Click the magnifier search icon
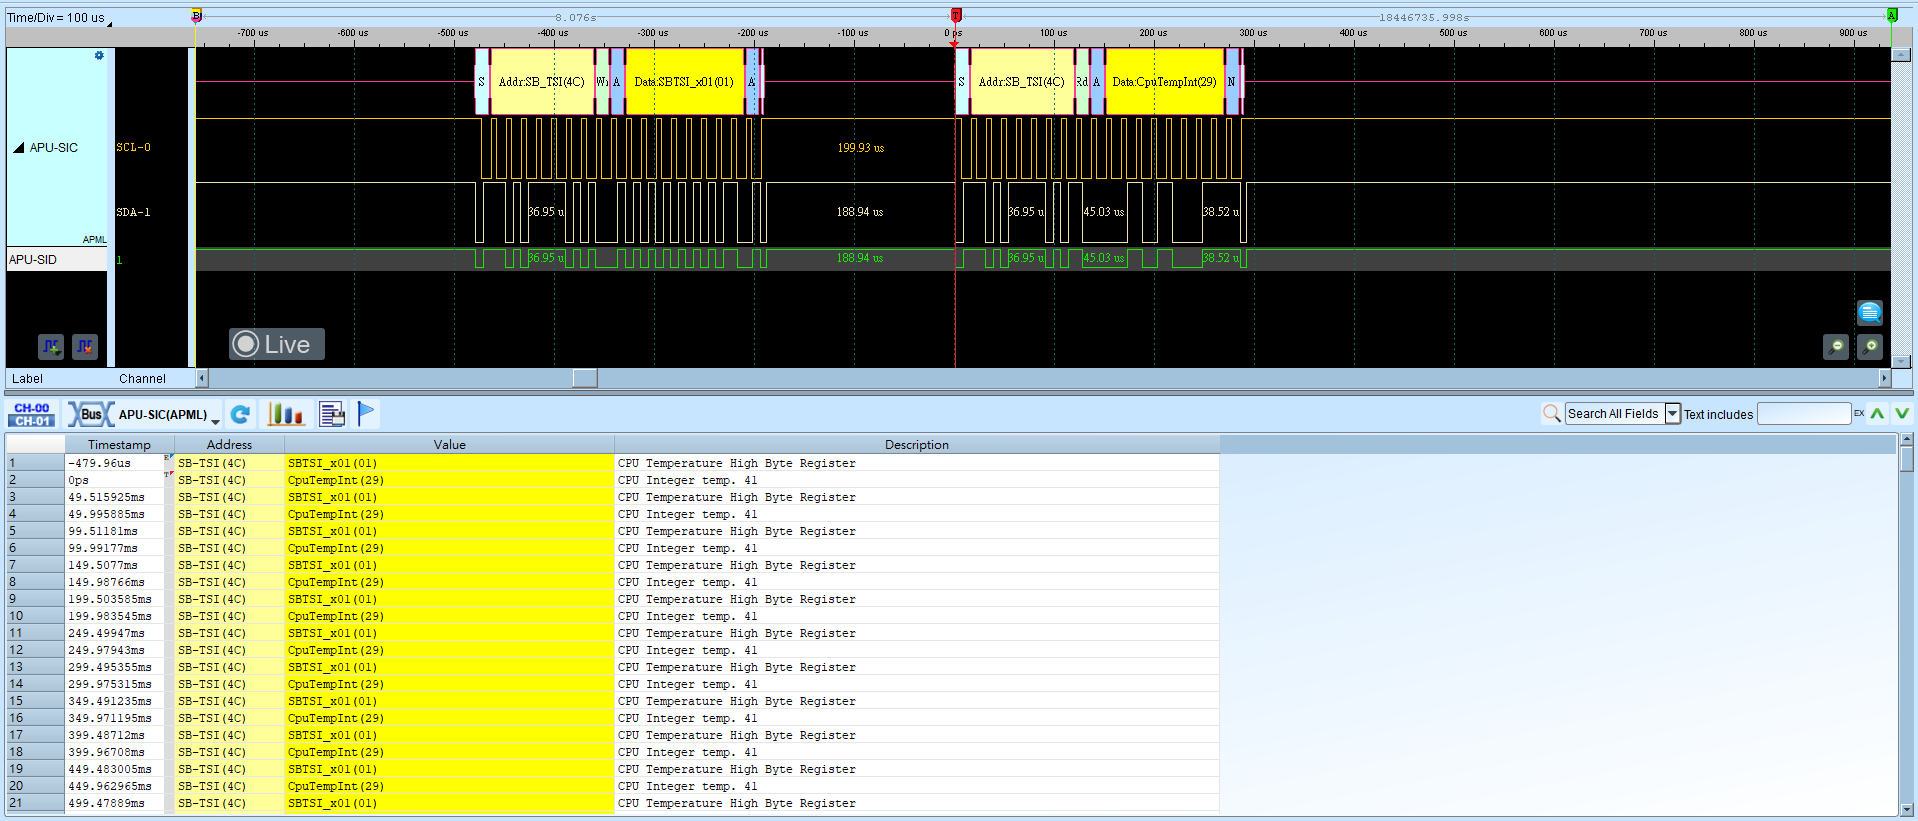Screen dimensions: 1918x821 click(1552, 413)
